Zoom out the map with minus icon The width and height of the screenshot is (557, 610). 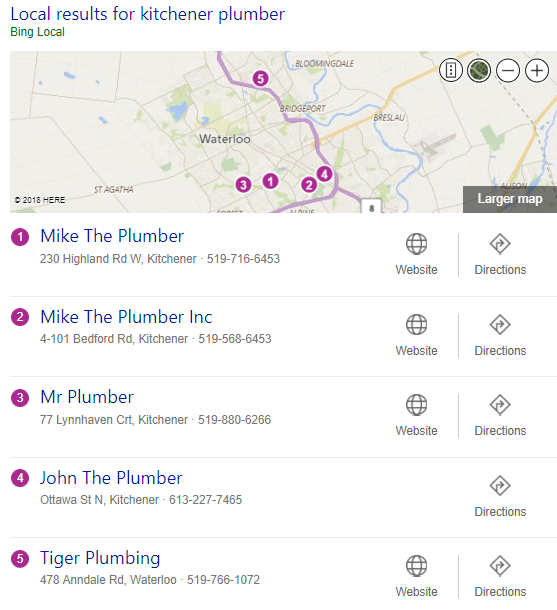click(x=508, y=71)
